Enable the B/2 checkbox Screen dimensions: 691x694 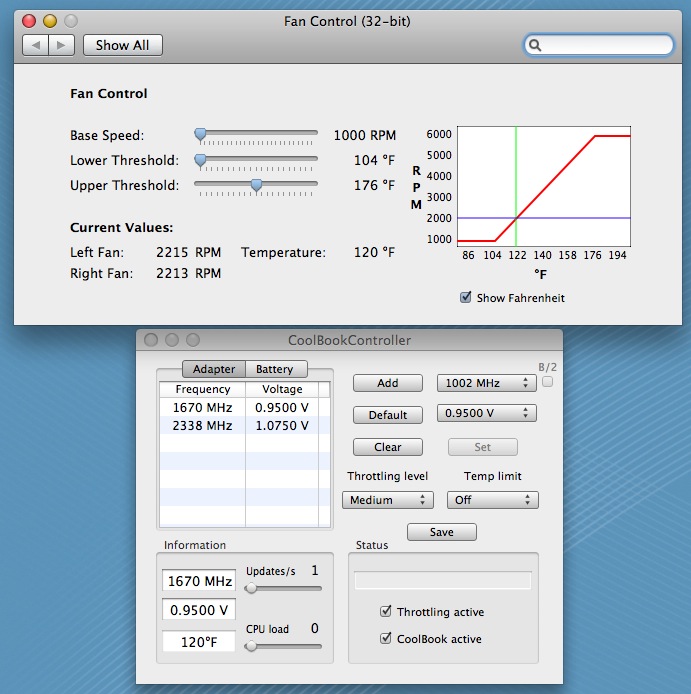[548, 382]
